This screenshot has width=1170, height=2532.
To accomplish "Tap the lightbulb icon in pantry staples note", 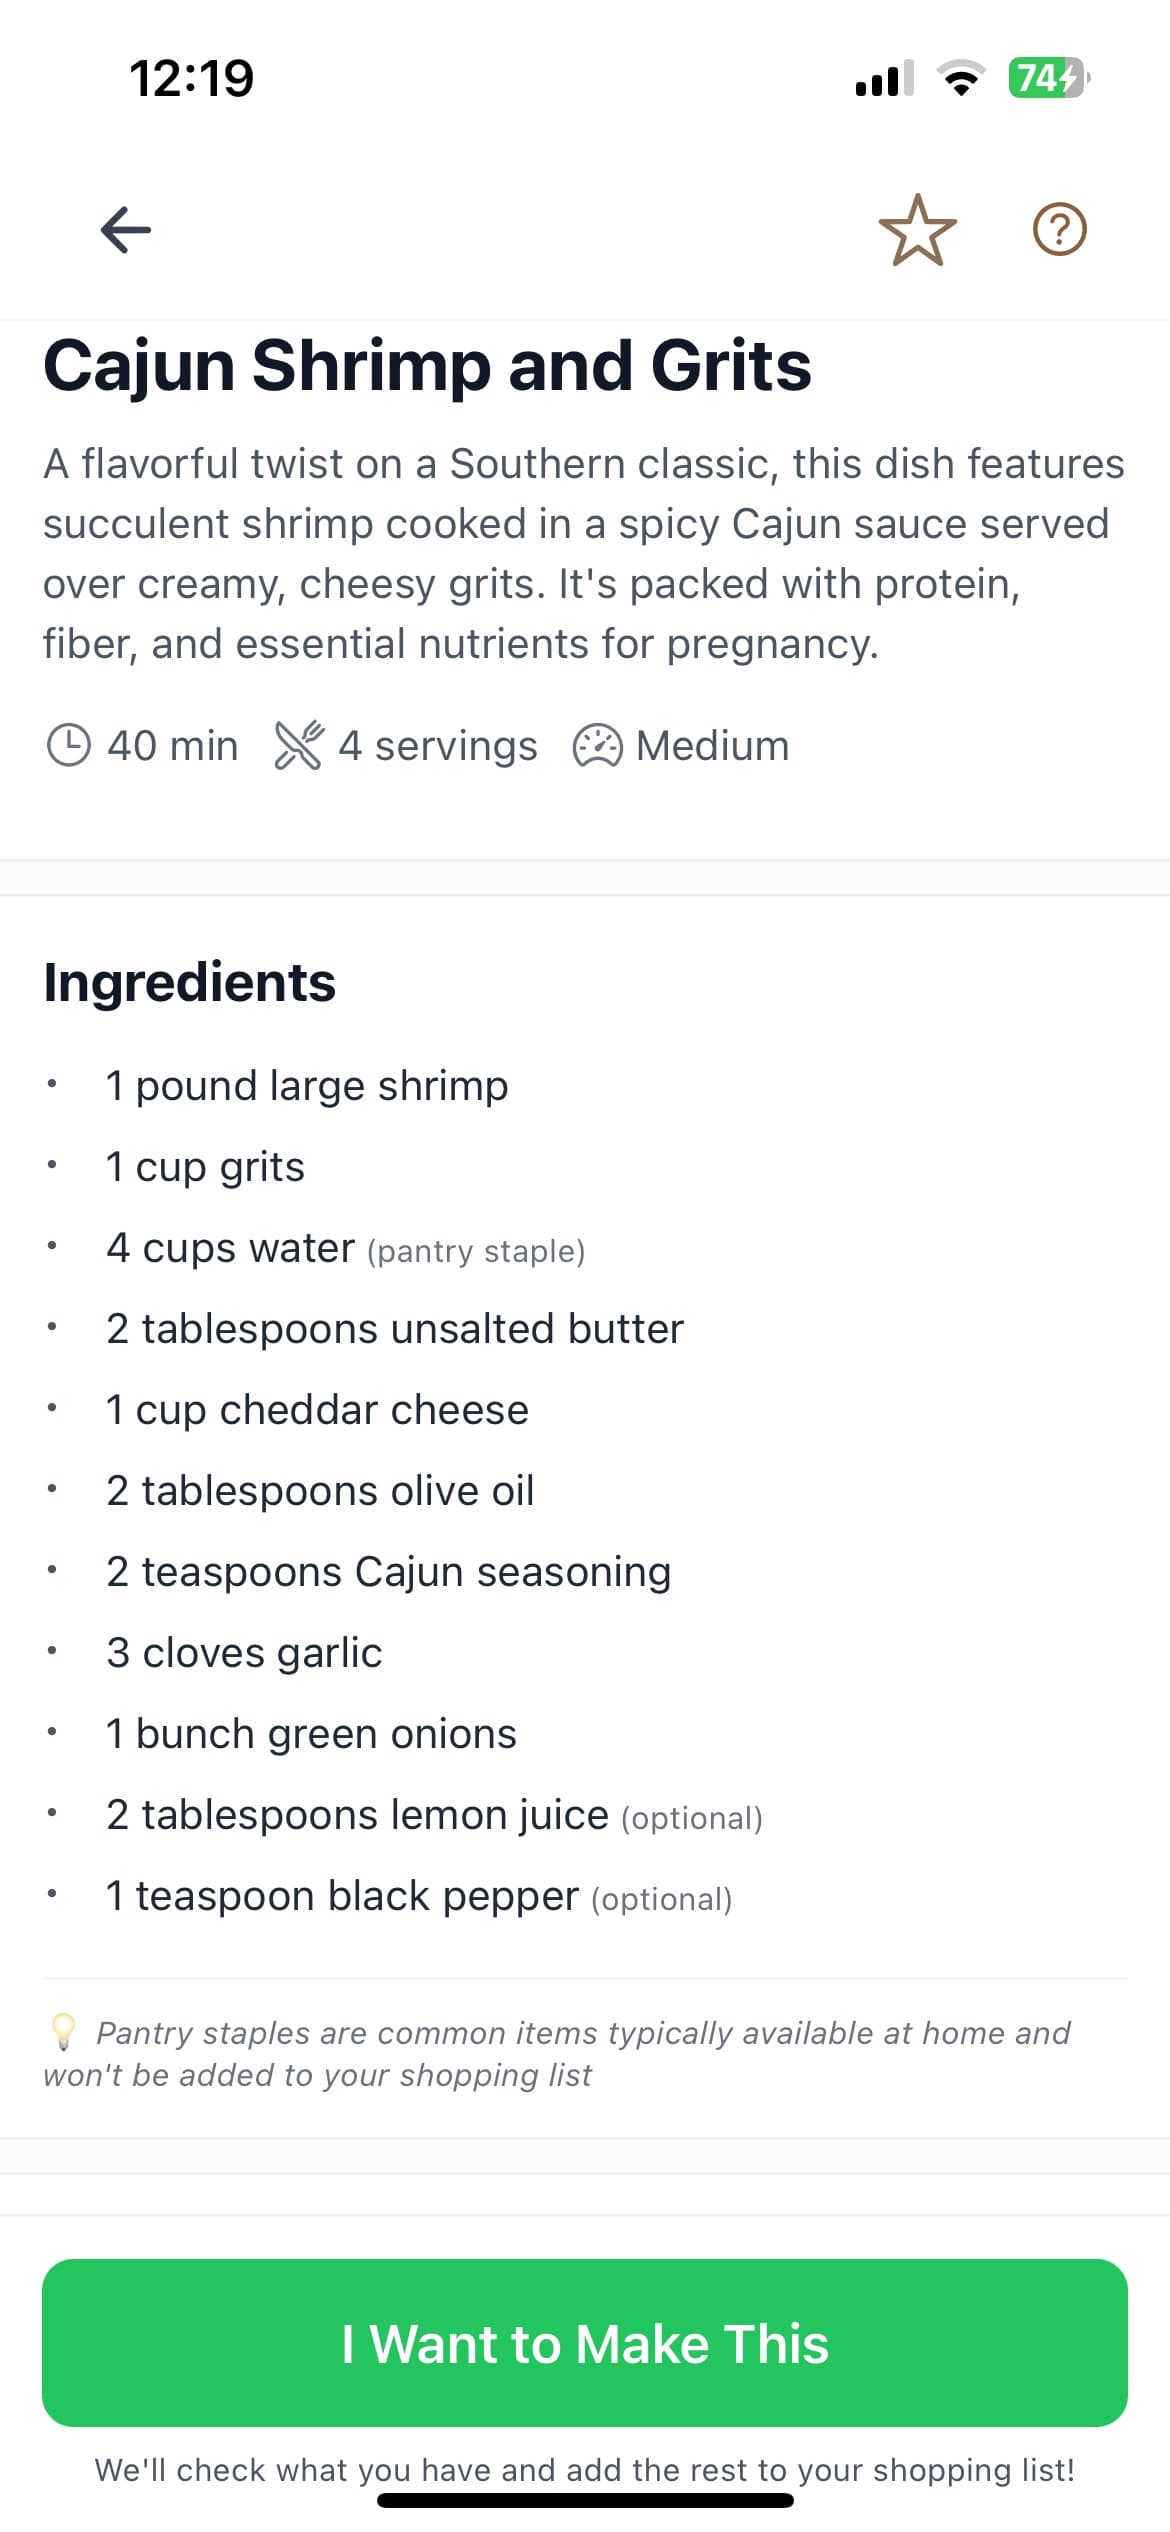I will point(62,2030).
